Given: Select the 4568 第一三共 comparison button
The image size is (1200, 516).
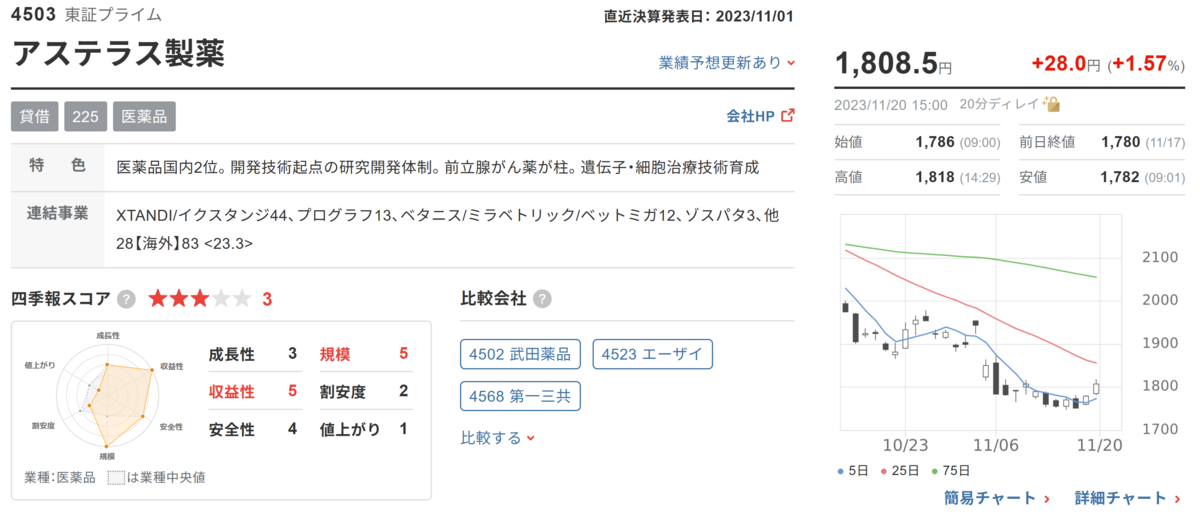Looking at the screenshot, I should click(520, 396).
